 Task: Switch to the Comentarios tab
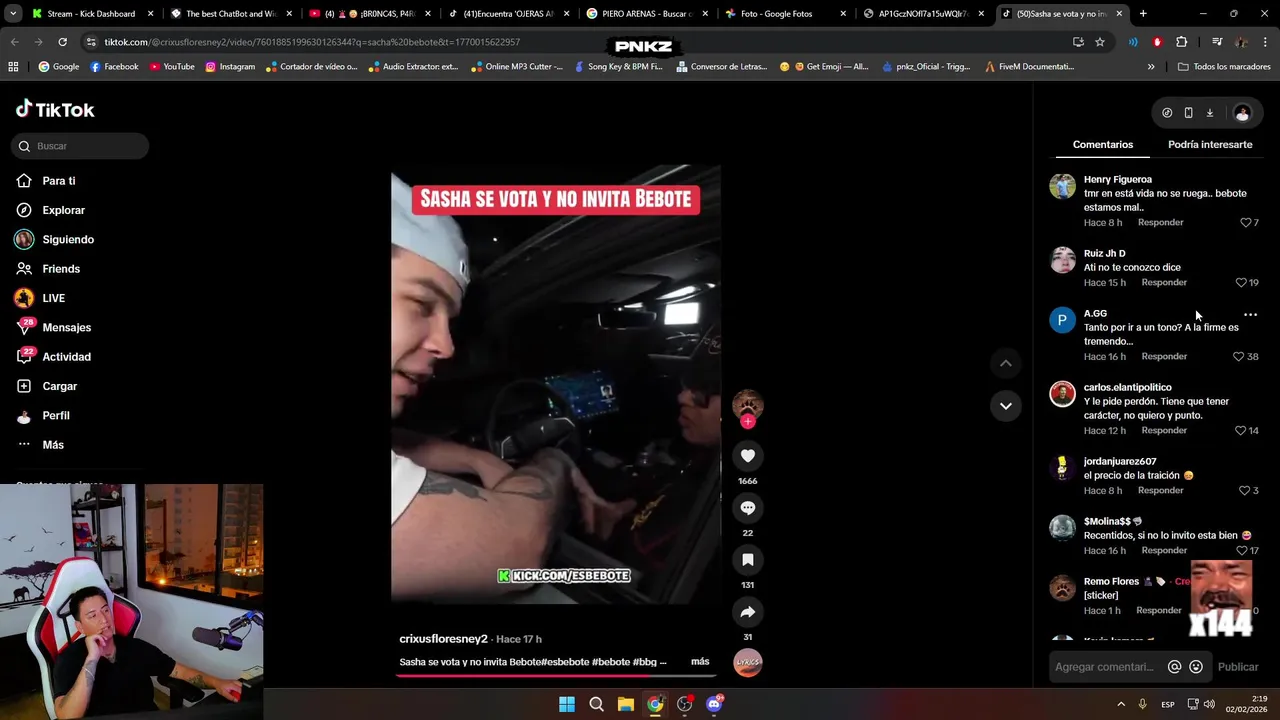pyautogui.click(x=1103, y=145)
